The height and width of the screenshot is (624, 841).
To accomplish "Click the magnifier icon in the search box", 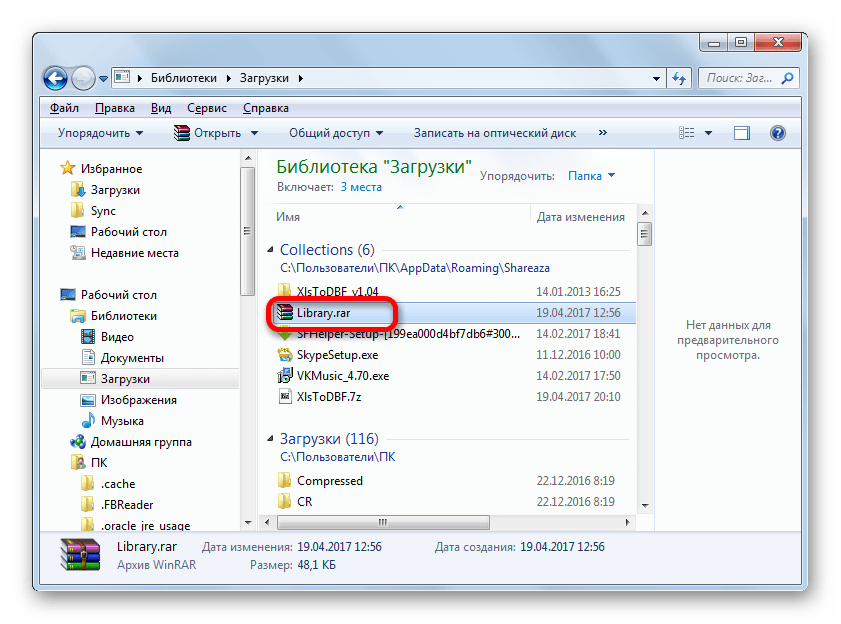I will (x=787, y=78).
